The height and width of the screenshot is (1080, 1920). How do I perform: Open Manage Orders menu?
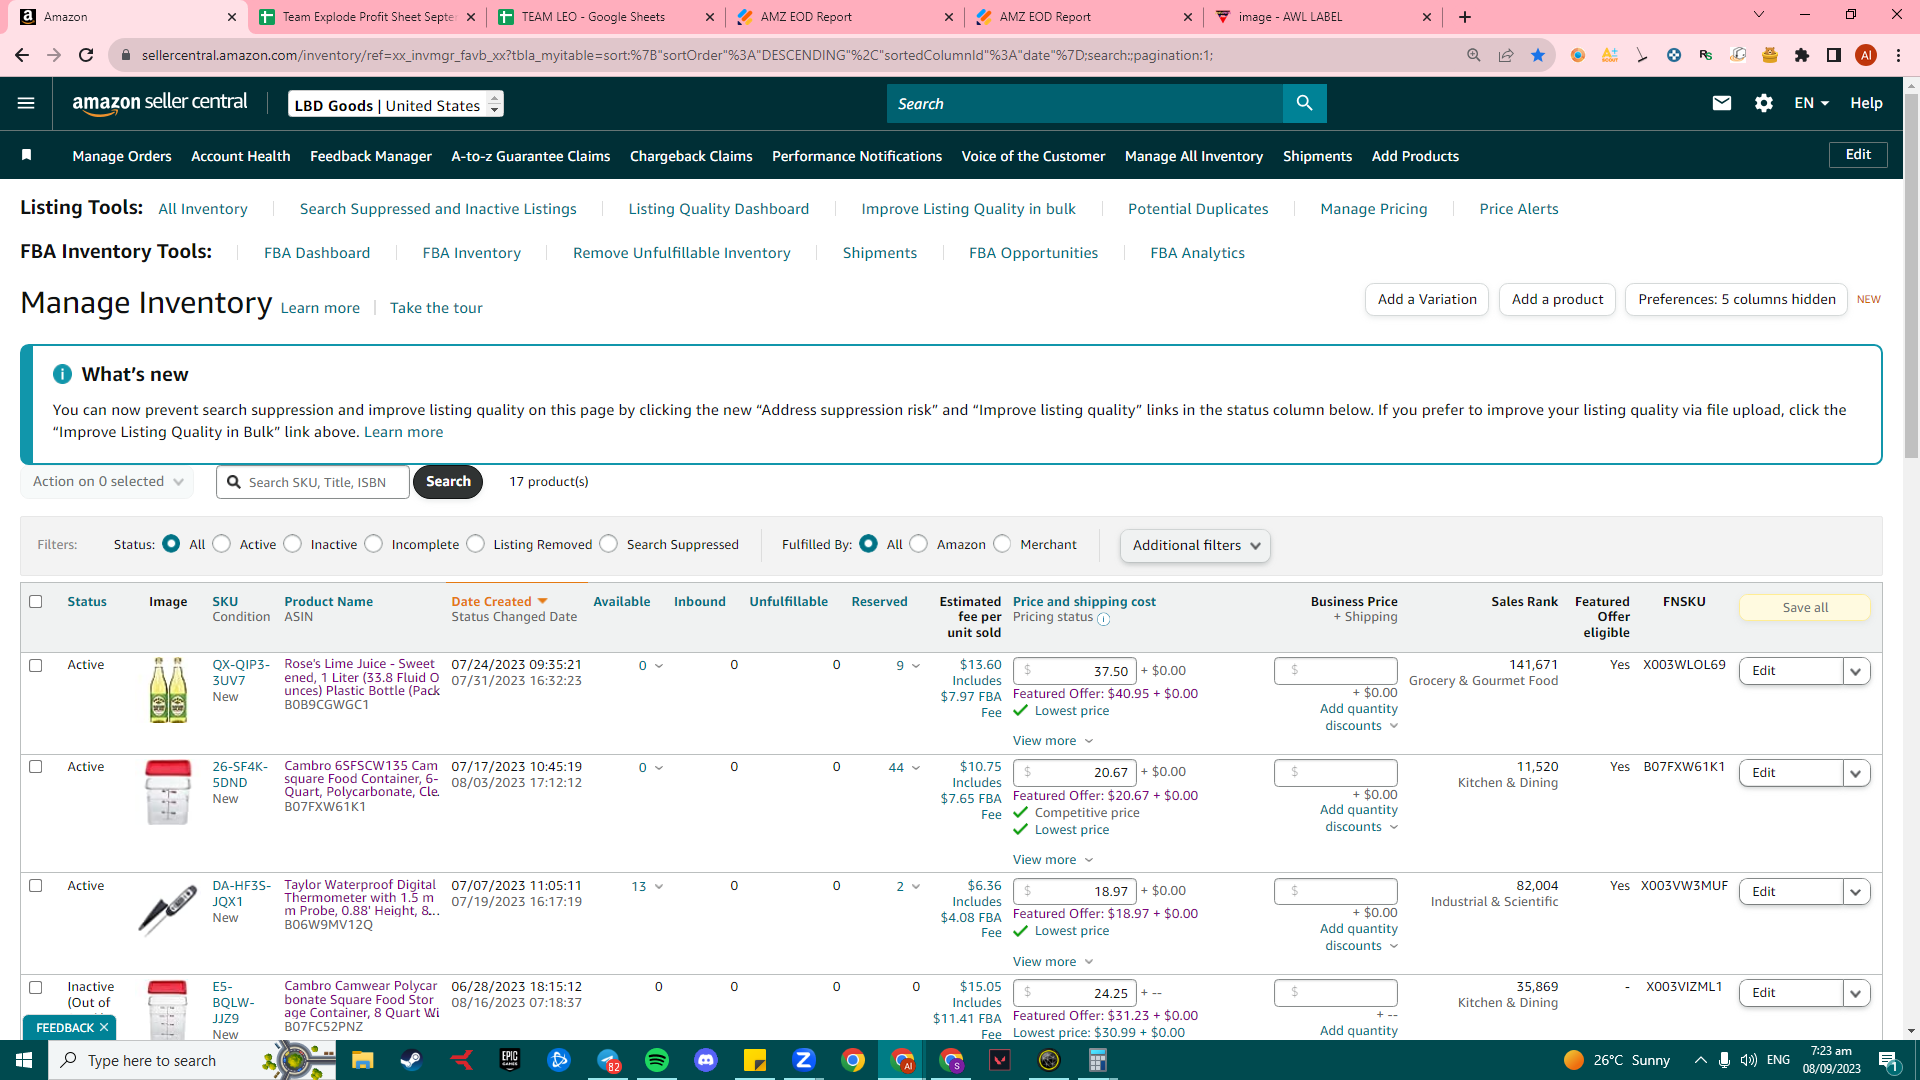(122, 156)
